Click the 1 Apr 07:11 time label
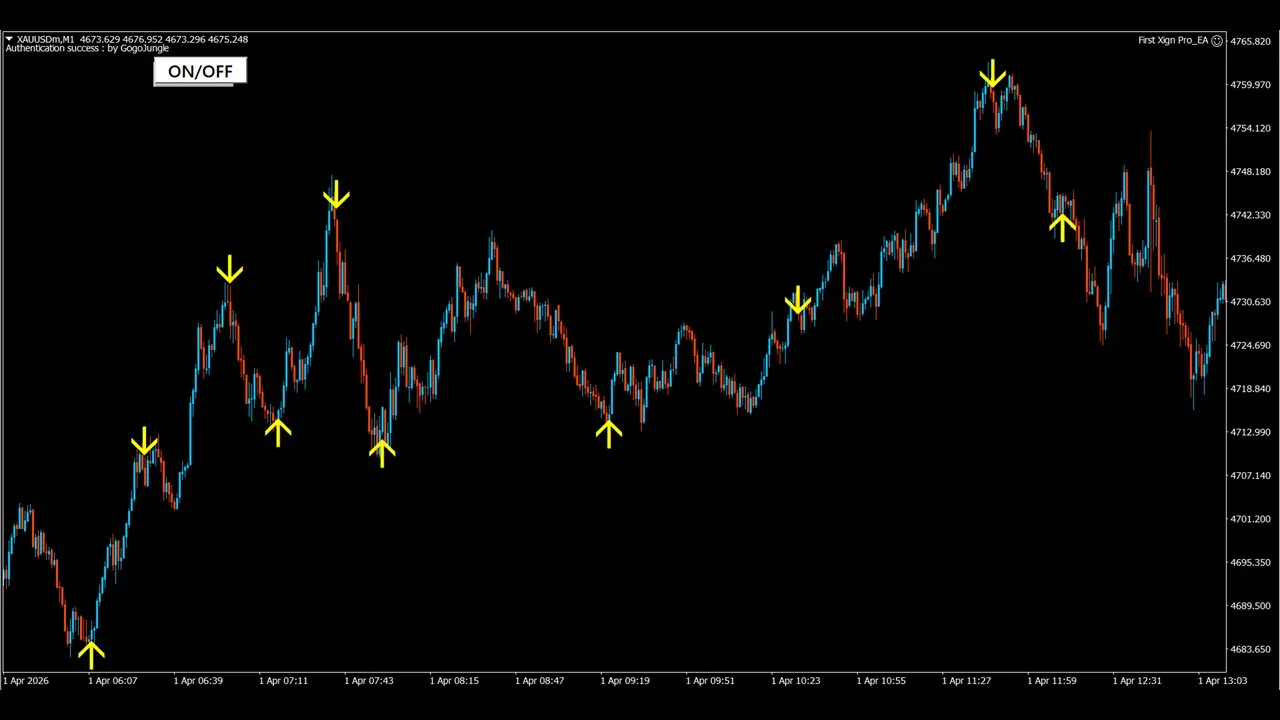 point(284,681)
